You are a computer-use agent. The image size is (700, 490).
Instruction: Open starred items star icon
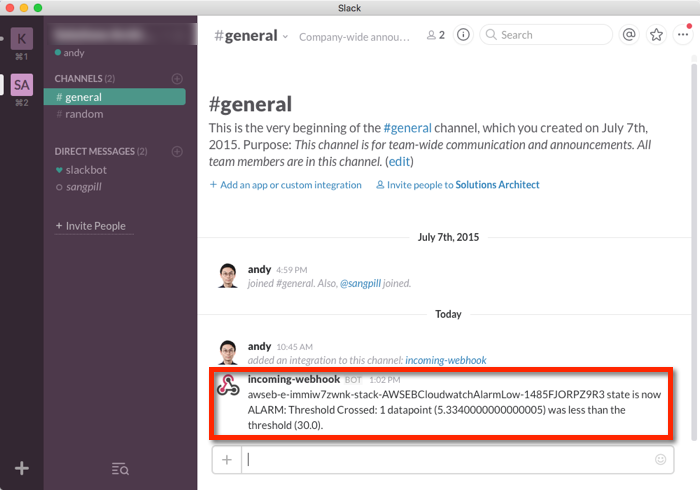656,35
